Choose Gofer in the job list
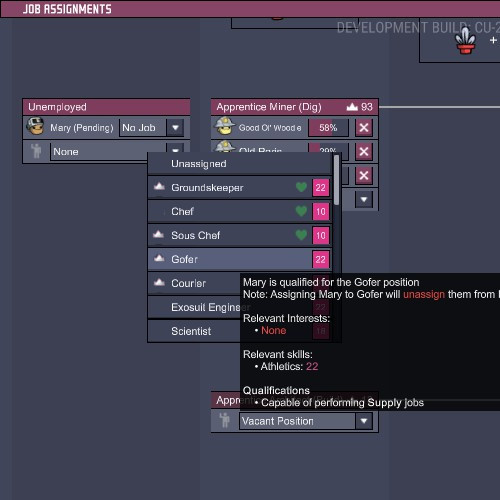 (x=240, y=259)
